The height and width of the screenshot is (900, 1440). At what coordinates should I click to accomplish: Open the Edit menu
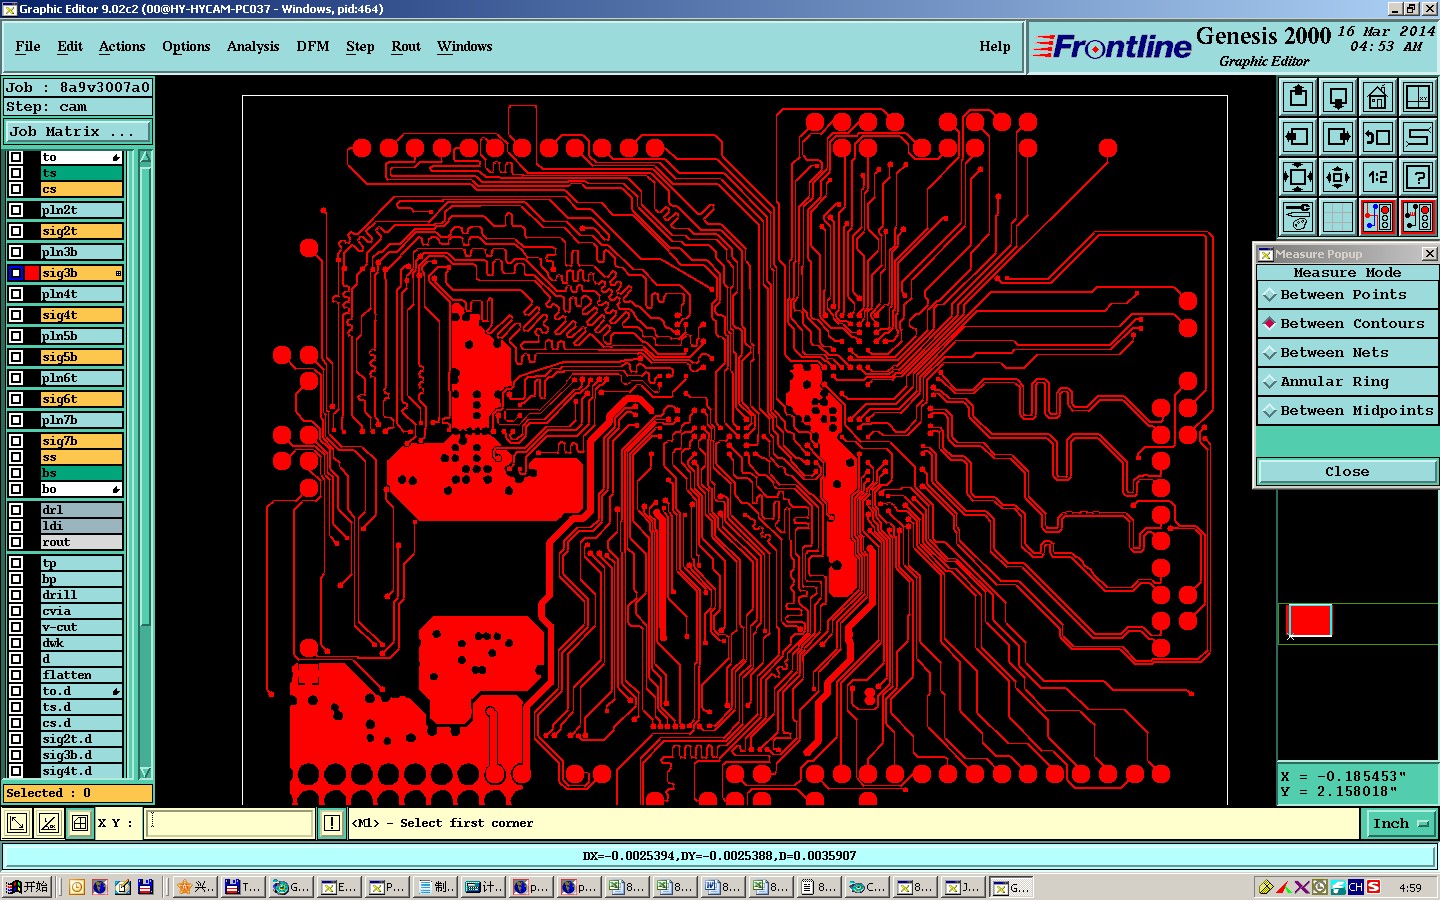(x=70, y=47)
